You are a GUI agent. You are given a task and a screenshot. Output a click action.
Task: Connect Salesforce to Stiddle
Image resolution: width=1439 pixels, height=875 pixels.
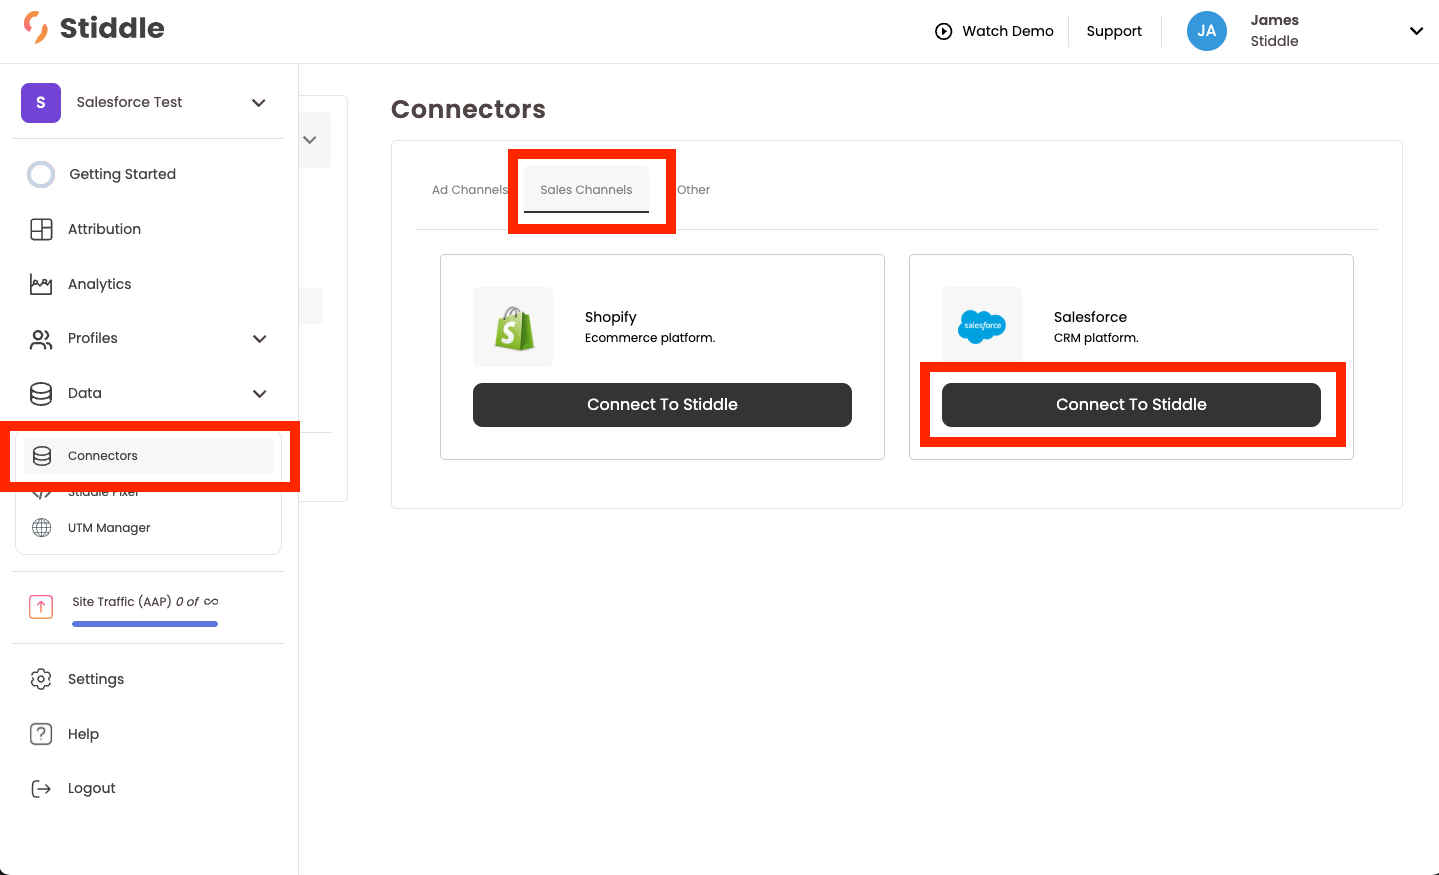(1131, 405)
